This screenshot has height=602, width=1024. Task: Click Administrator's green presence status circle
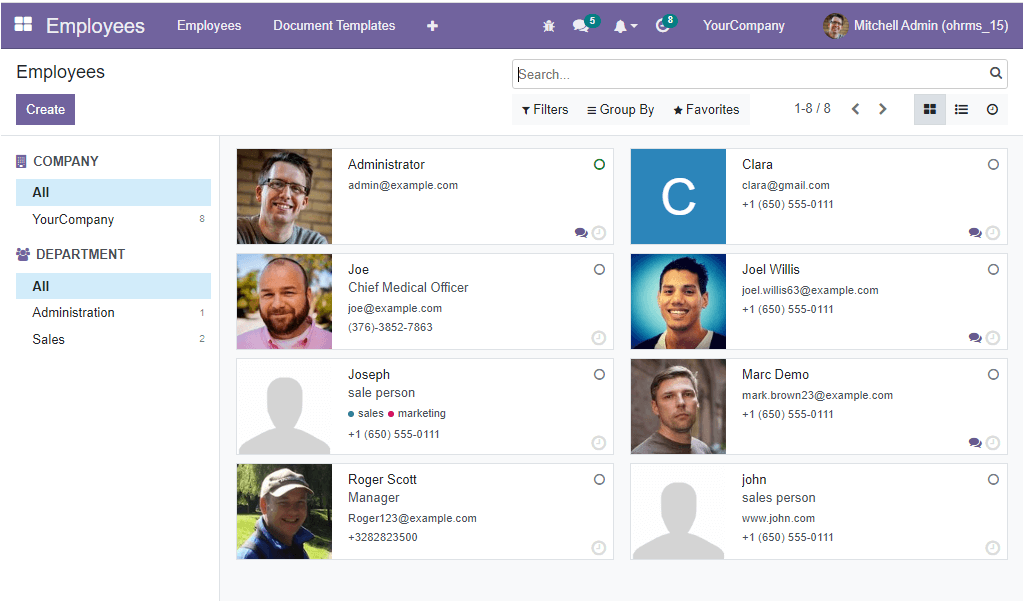pos(599,164)
